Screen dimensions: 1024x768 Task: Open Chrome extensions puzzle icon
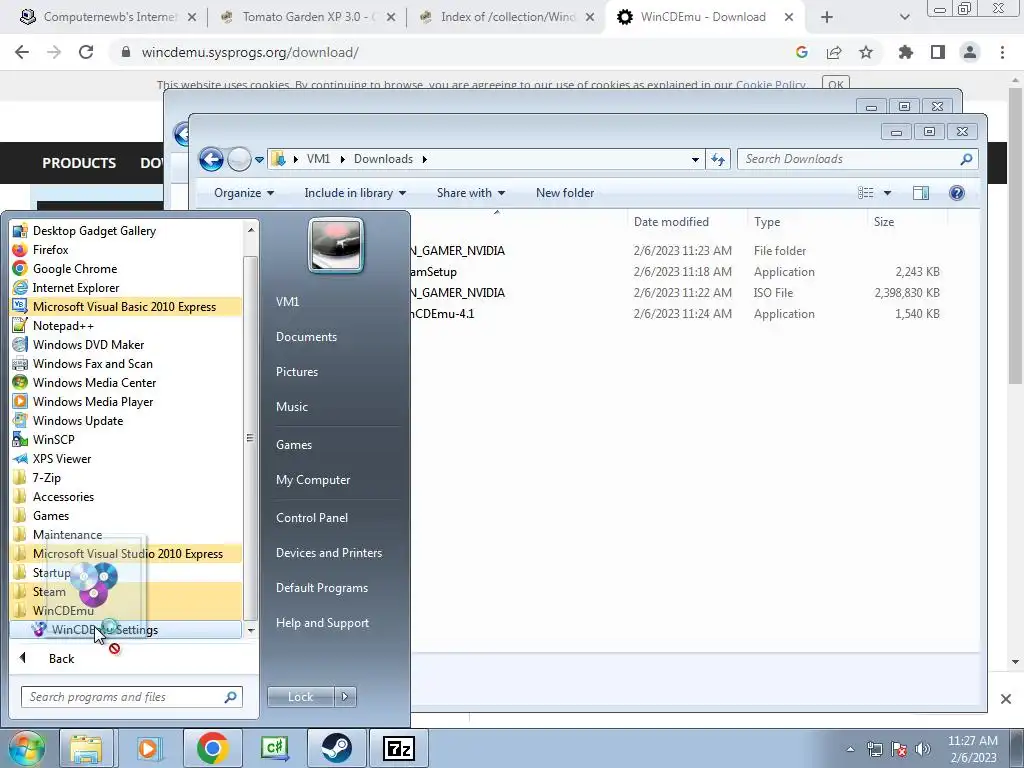tap(905, 52)
